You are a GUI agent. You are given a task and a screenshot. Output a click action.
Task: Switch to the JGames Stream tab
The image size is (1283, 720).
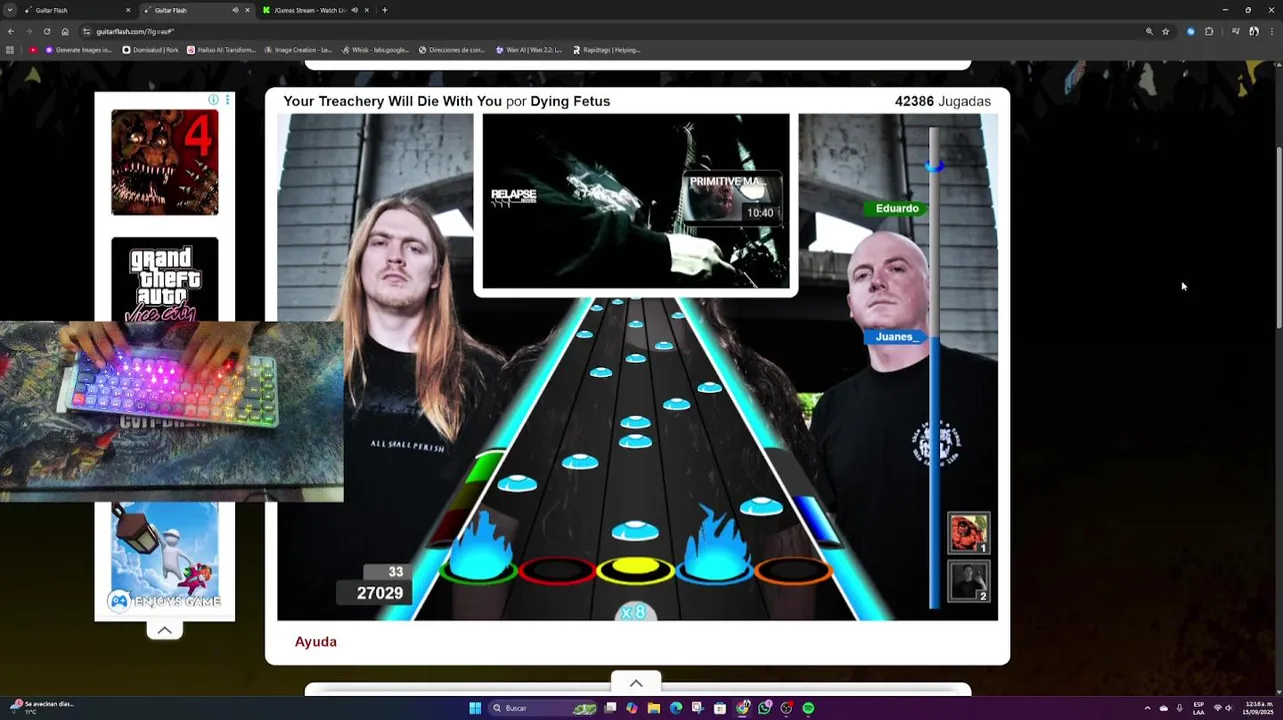coord(316,10)
